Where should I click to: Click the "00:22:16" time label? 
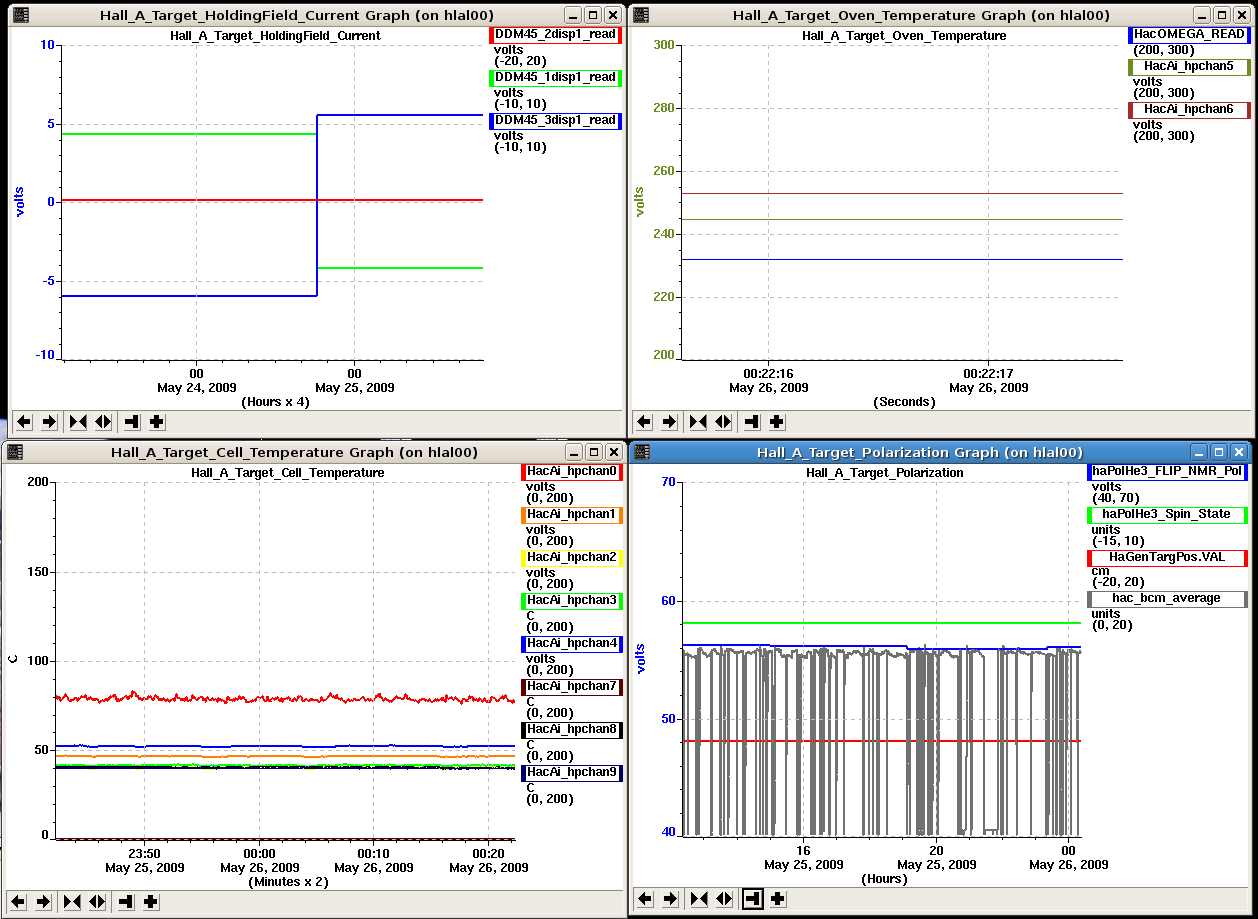tap(768, 373)
